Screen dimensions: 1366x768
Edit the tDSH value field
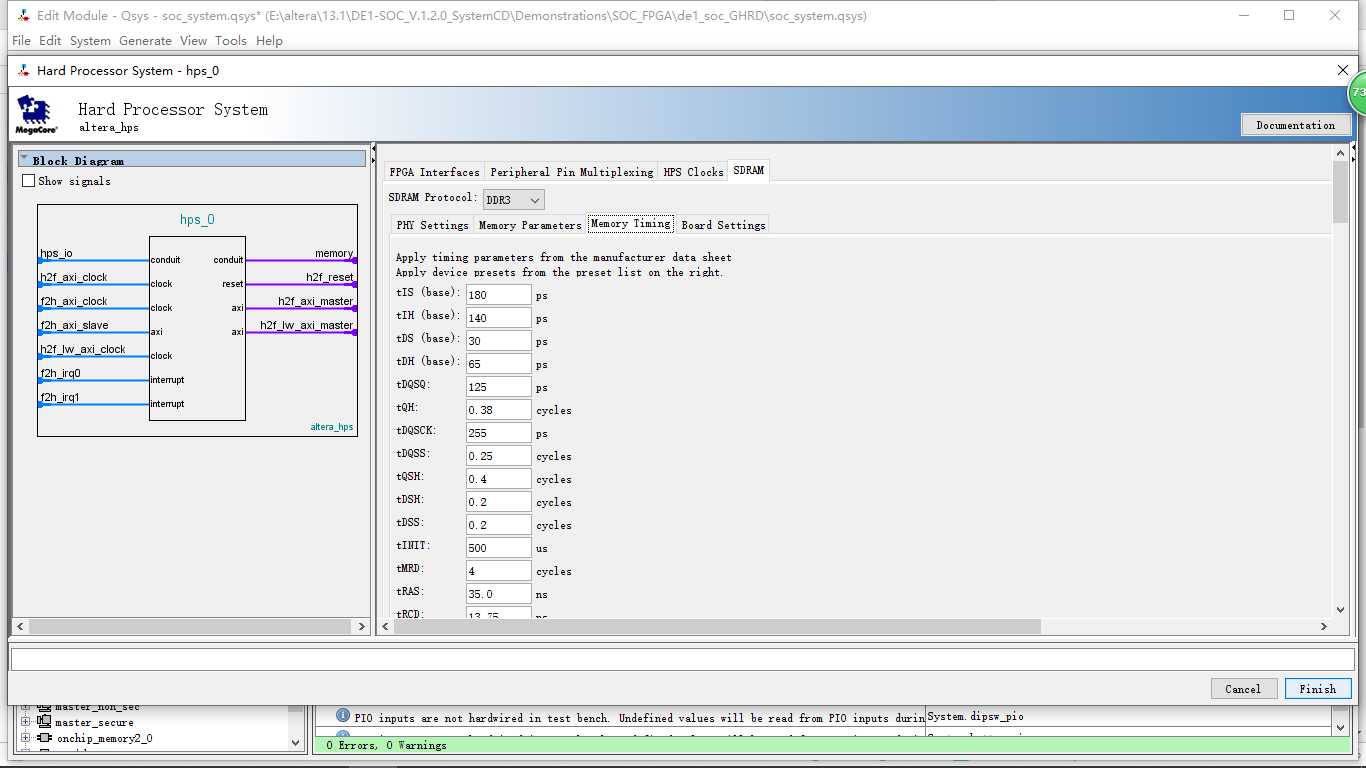click(498, 502)
